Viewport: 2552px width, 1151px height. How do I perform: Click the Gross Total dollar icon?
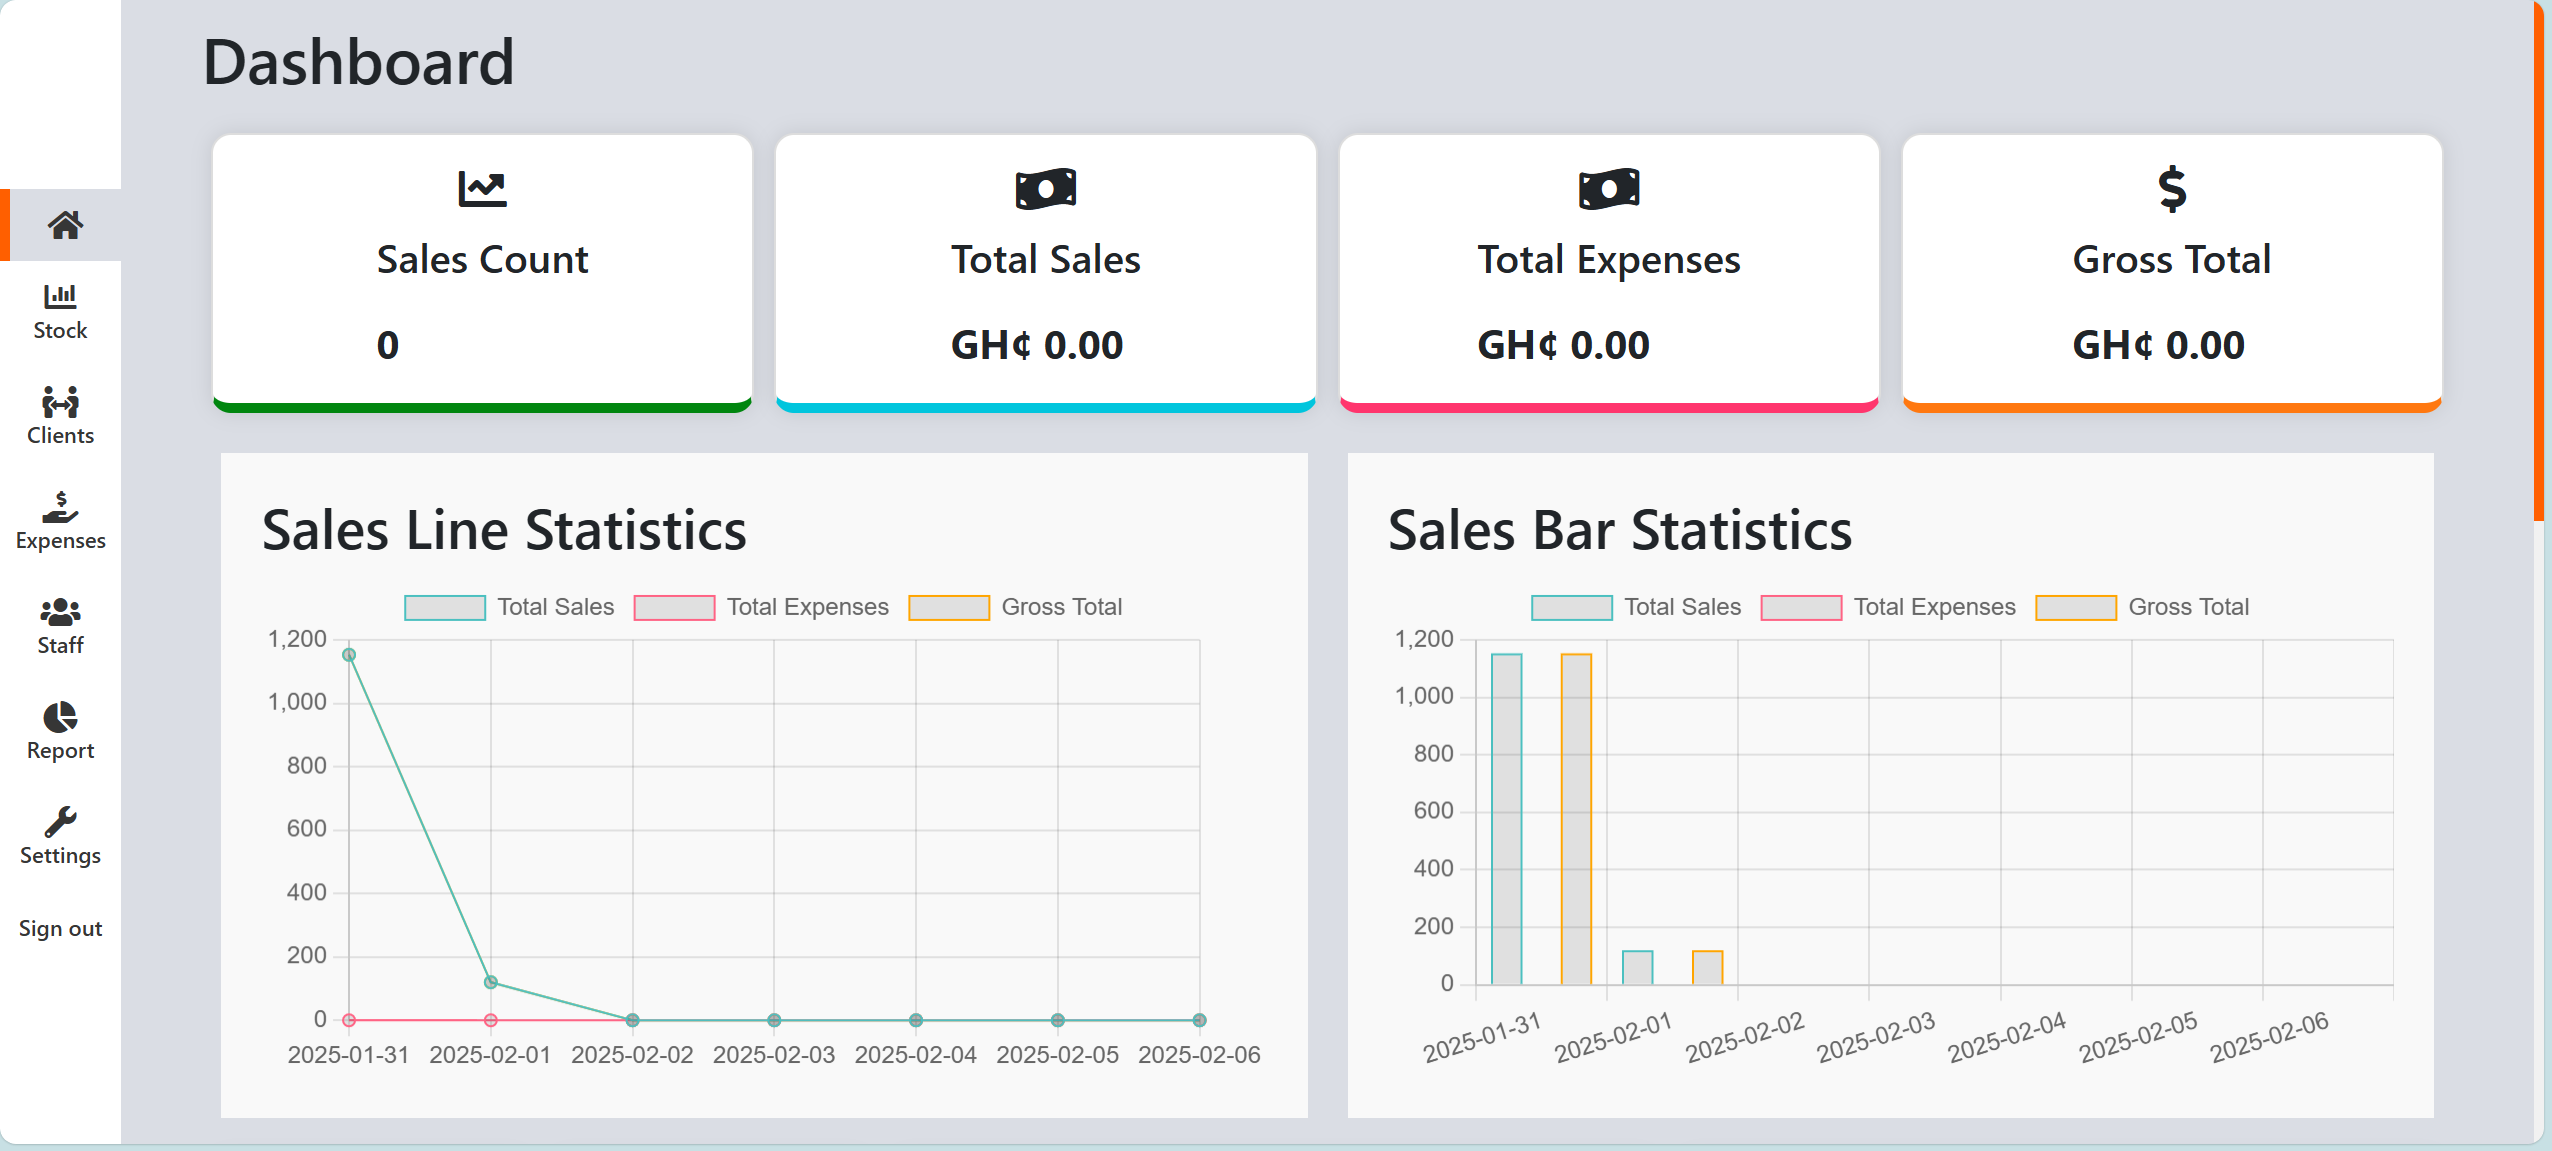(2171, 189)
